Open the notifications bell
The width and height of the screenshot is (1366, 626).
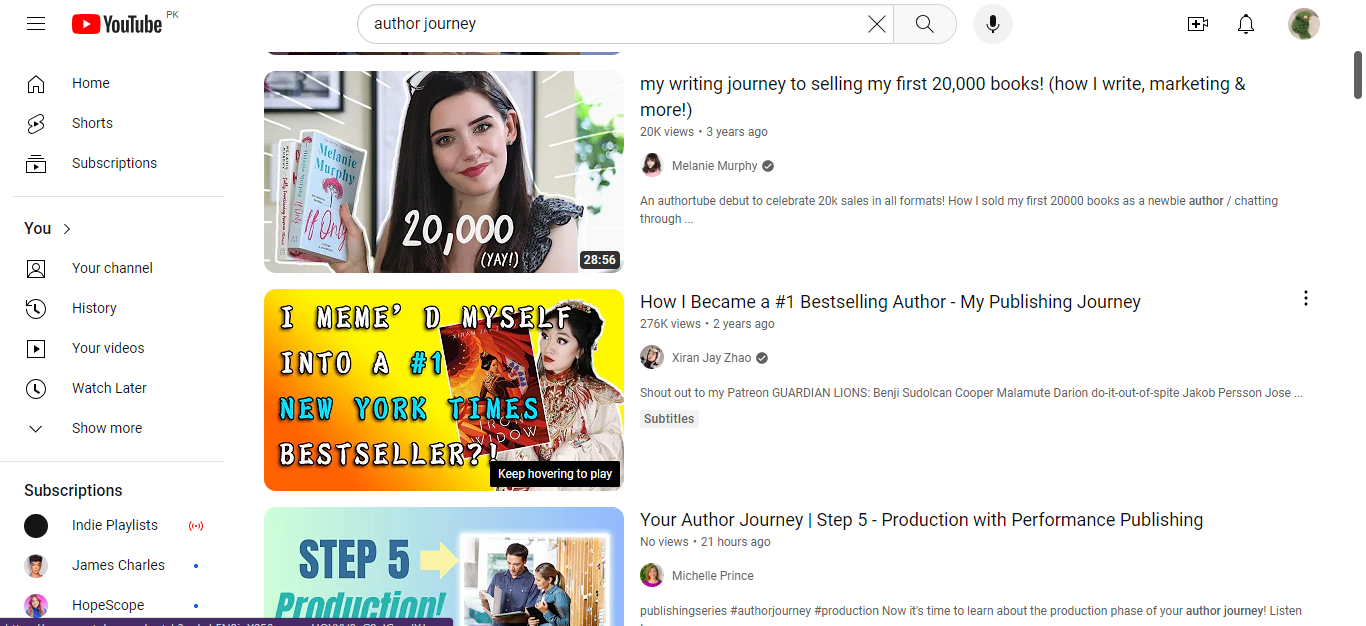coord(1246,24)
